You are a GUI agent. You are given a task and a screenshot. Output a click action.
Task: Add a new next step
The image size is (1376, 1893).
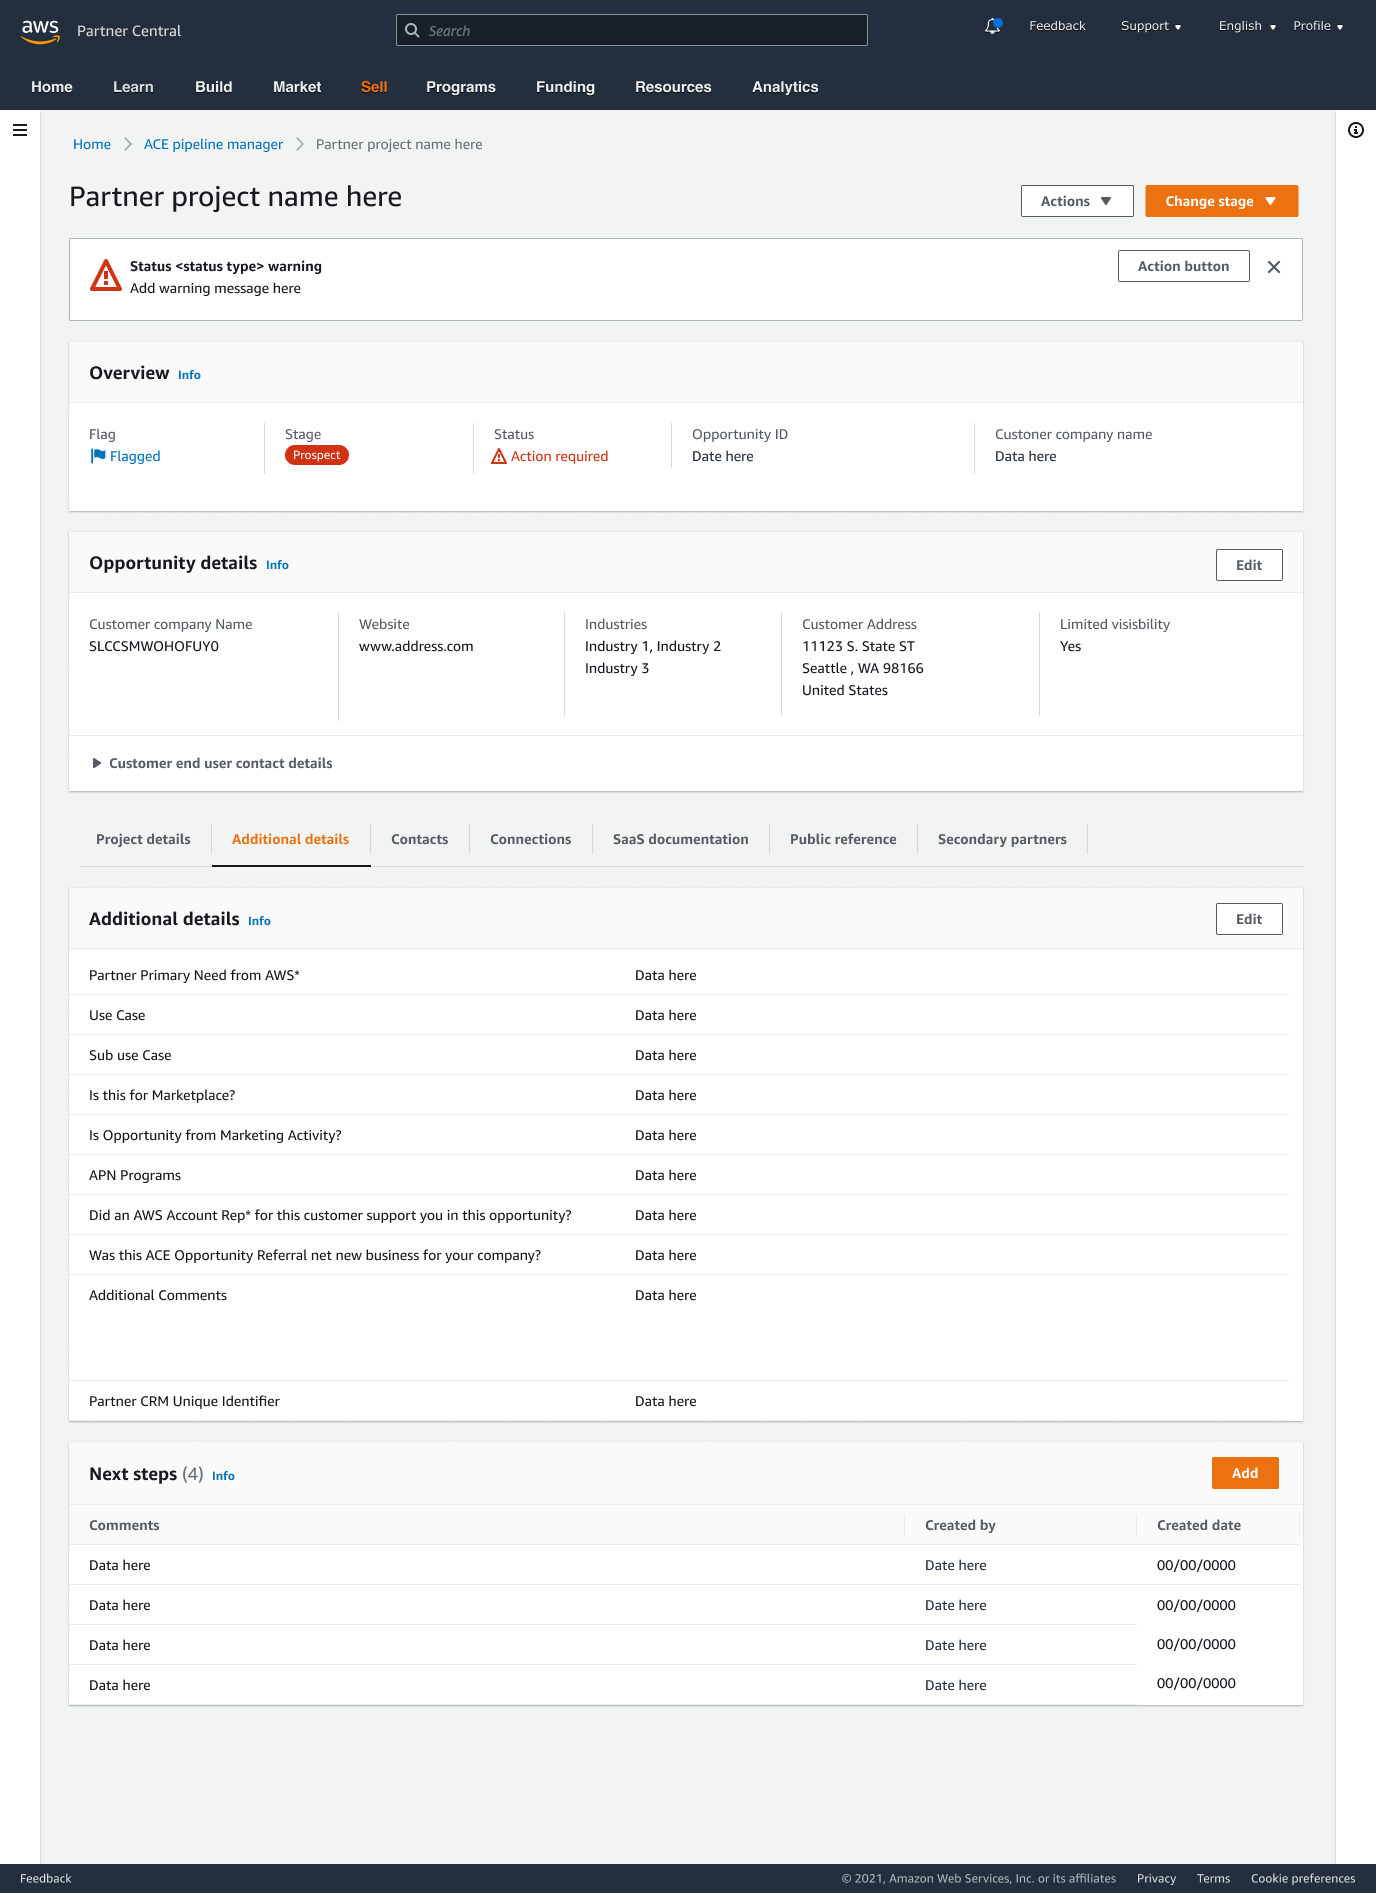(x=1245, y=1473)
